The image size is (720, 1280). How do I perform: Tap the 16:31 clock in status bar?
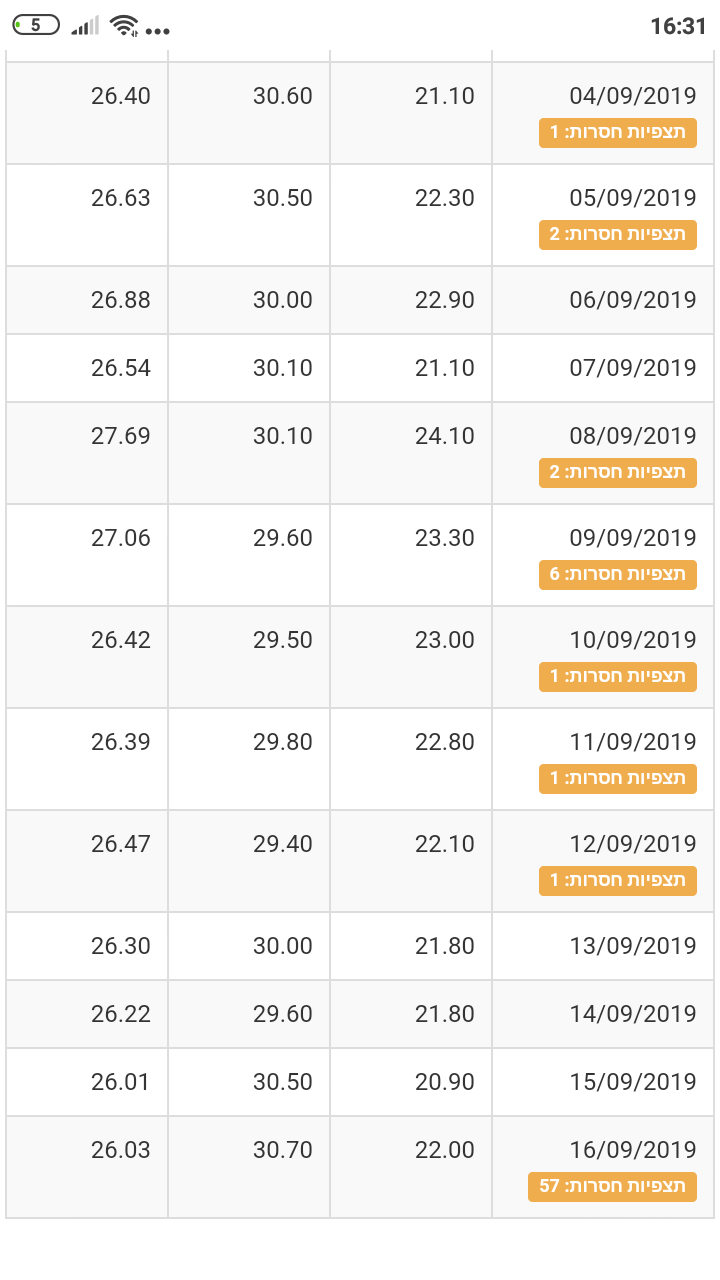pyautogui.click(x=678, y=26)
